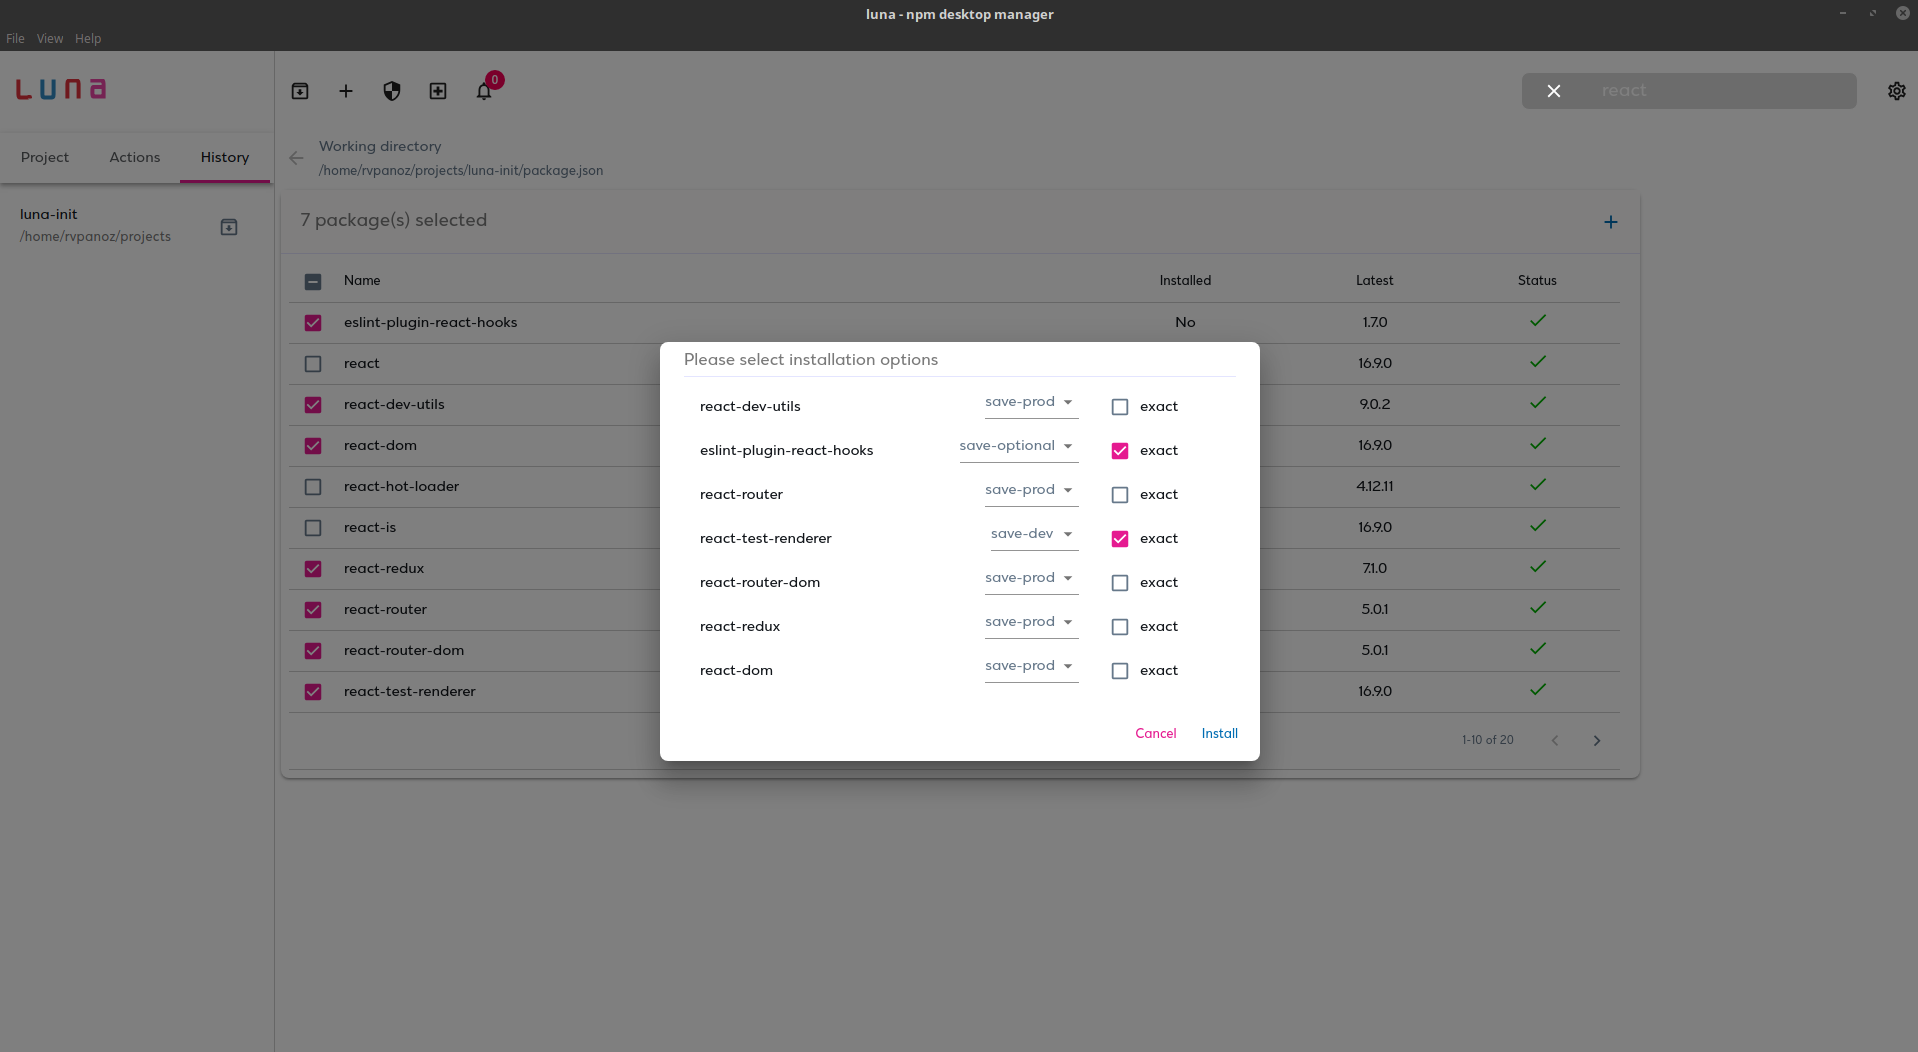Minimize the Luna window
The height and width of the screenshot is (1052, 1918).
tap(1842, 13)
